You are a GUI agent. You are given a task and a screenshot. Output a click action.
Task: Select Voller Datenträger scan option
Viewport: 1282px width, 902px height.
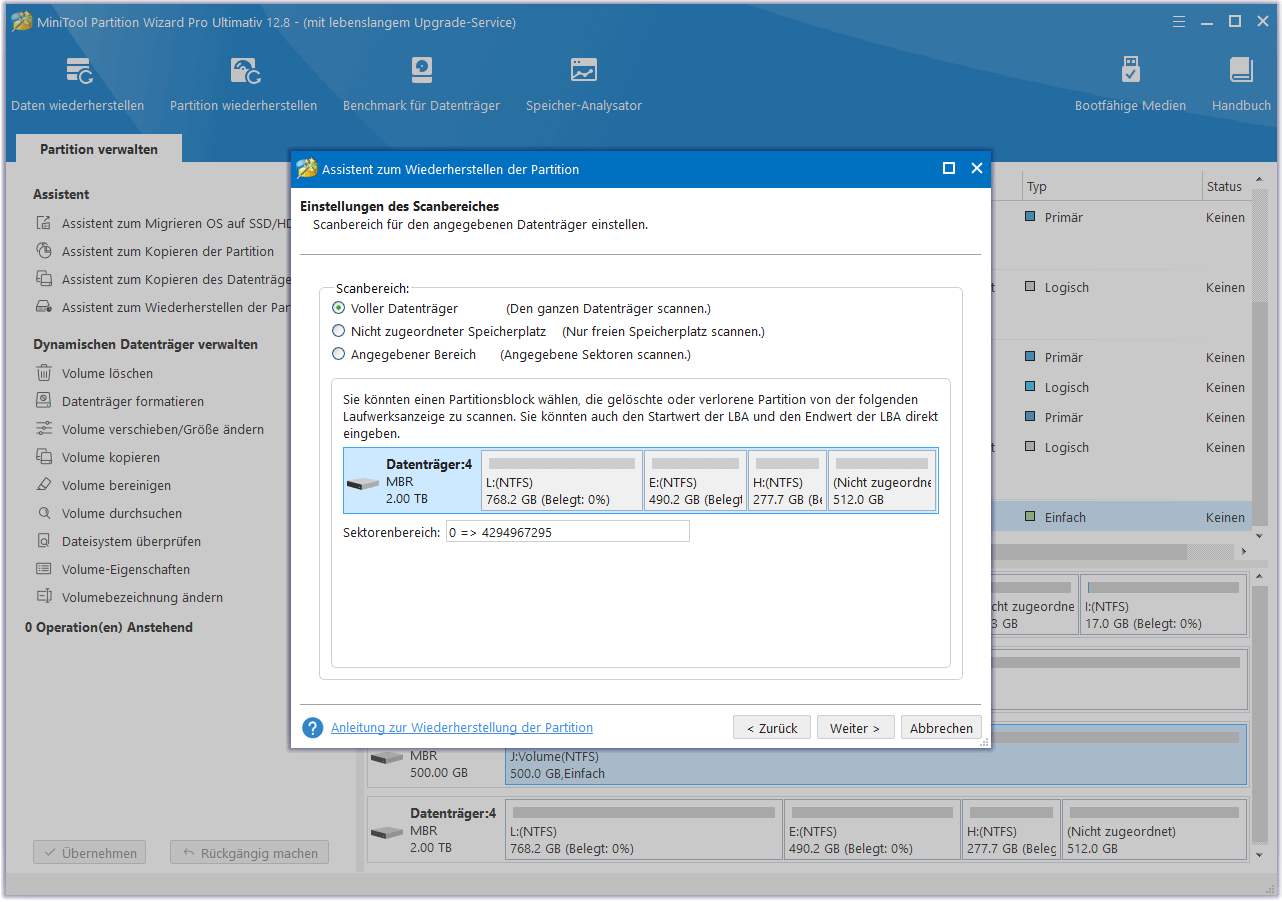click(x=339, y=309)
